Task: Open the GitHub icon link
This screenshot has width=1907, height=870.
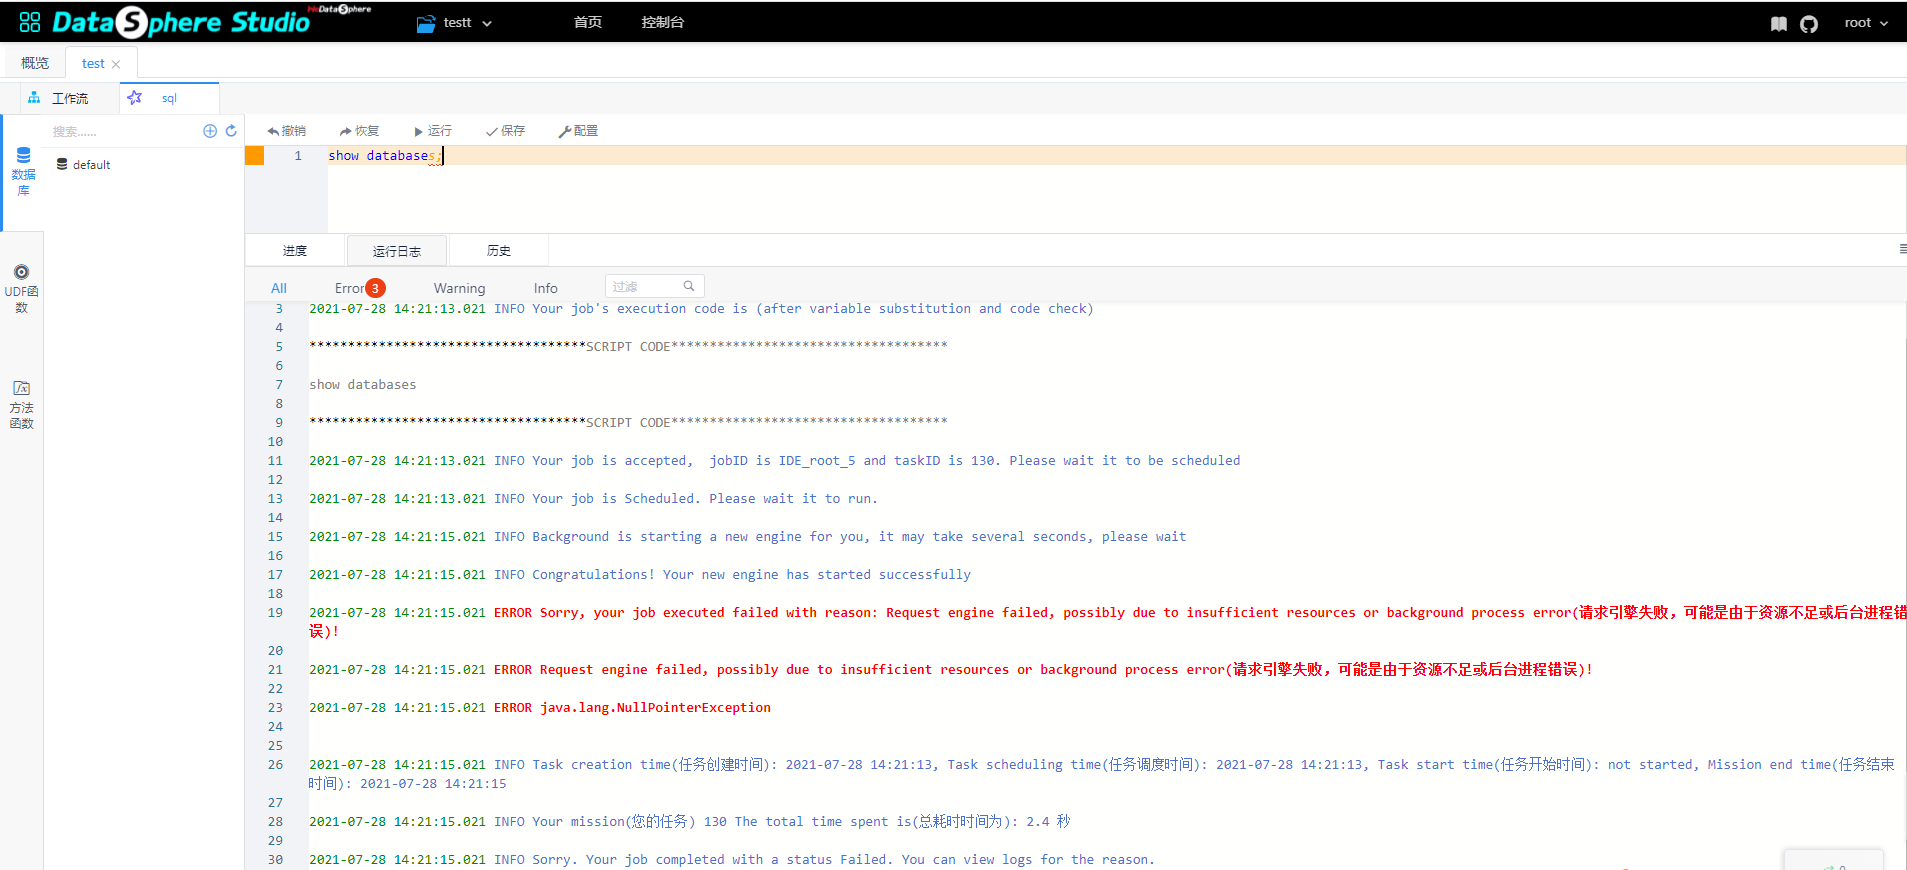Action: click(1809, 24)
